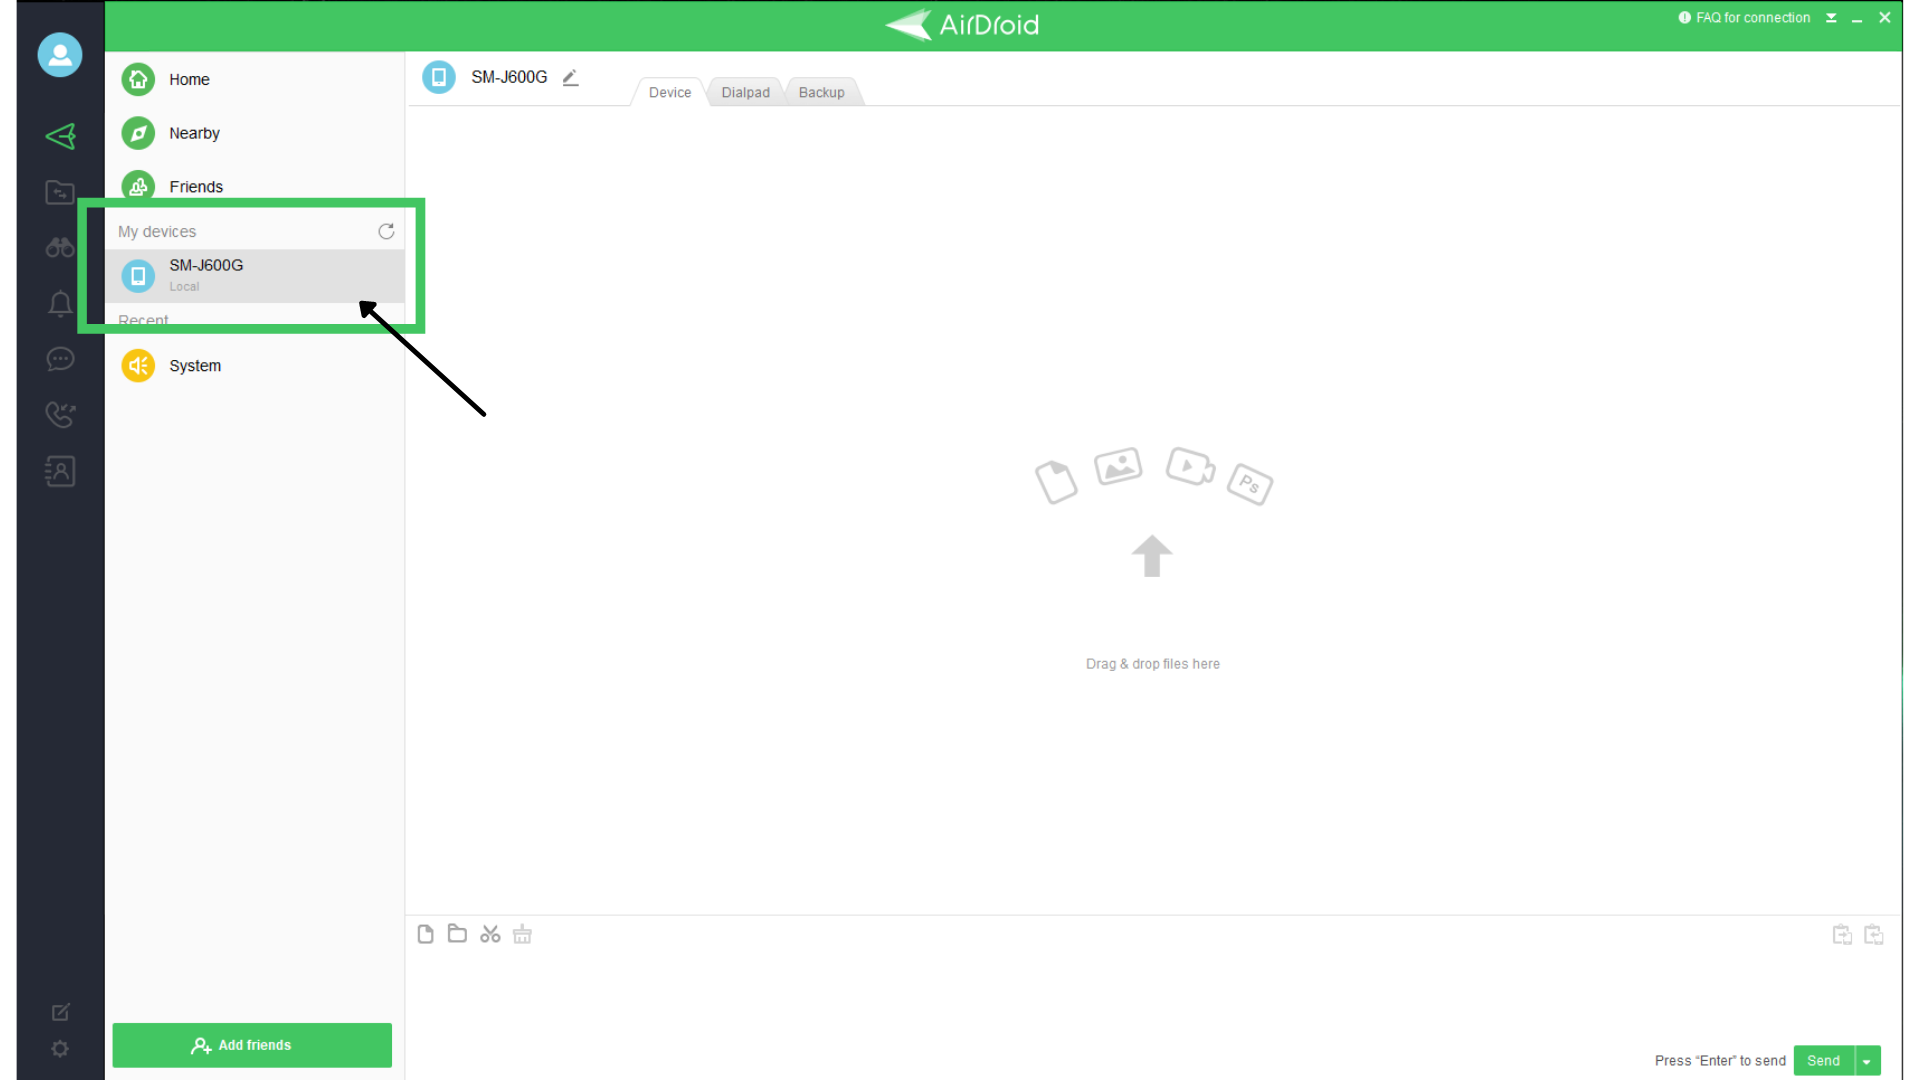Viewport: 1920px width, 1080px height.
Task: Expand the Recent devices section
Action: pyautogui.click(x=142, y=320)
